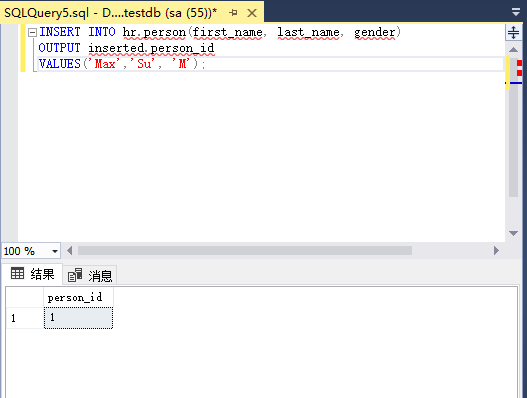Click the hr.person table name

point(154,33)
